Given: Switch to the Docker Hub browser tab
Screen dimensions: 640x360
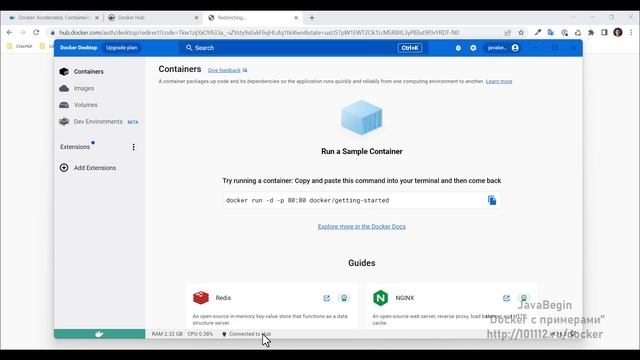Looking at the screenshot, I should coord(153,18).
